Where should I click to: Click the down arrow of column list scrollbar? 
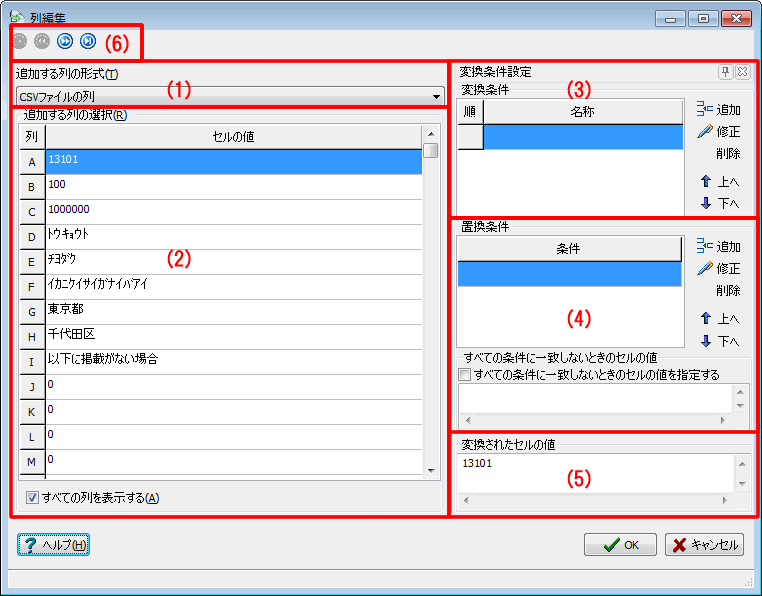pyautogui.click(x=431, y=469)
